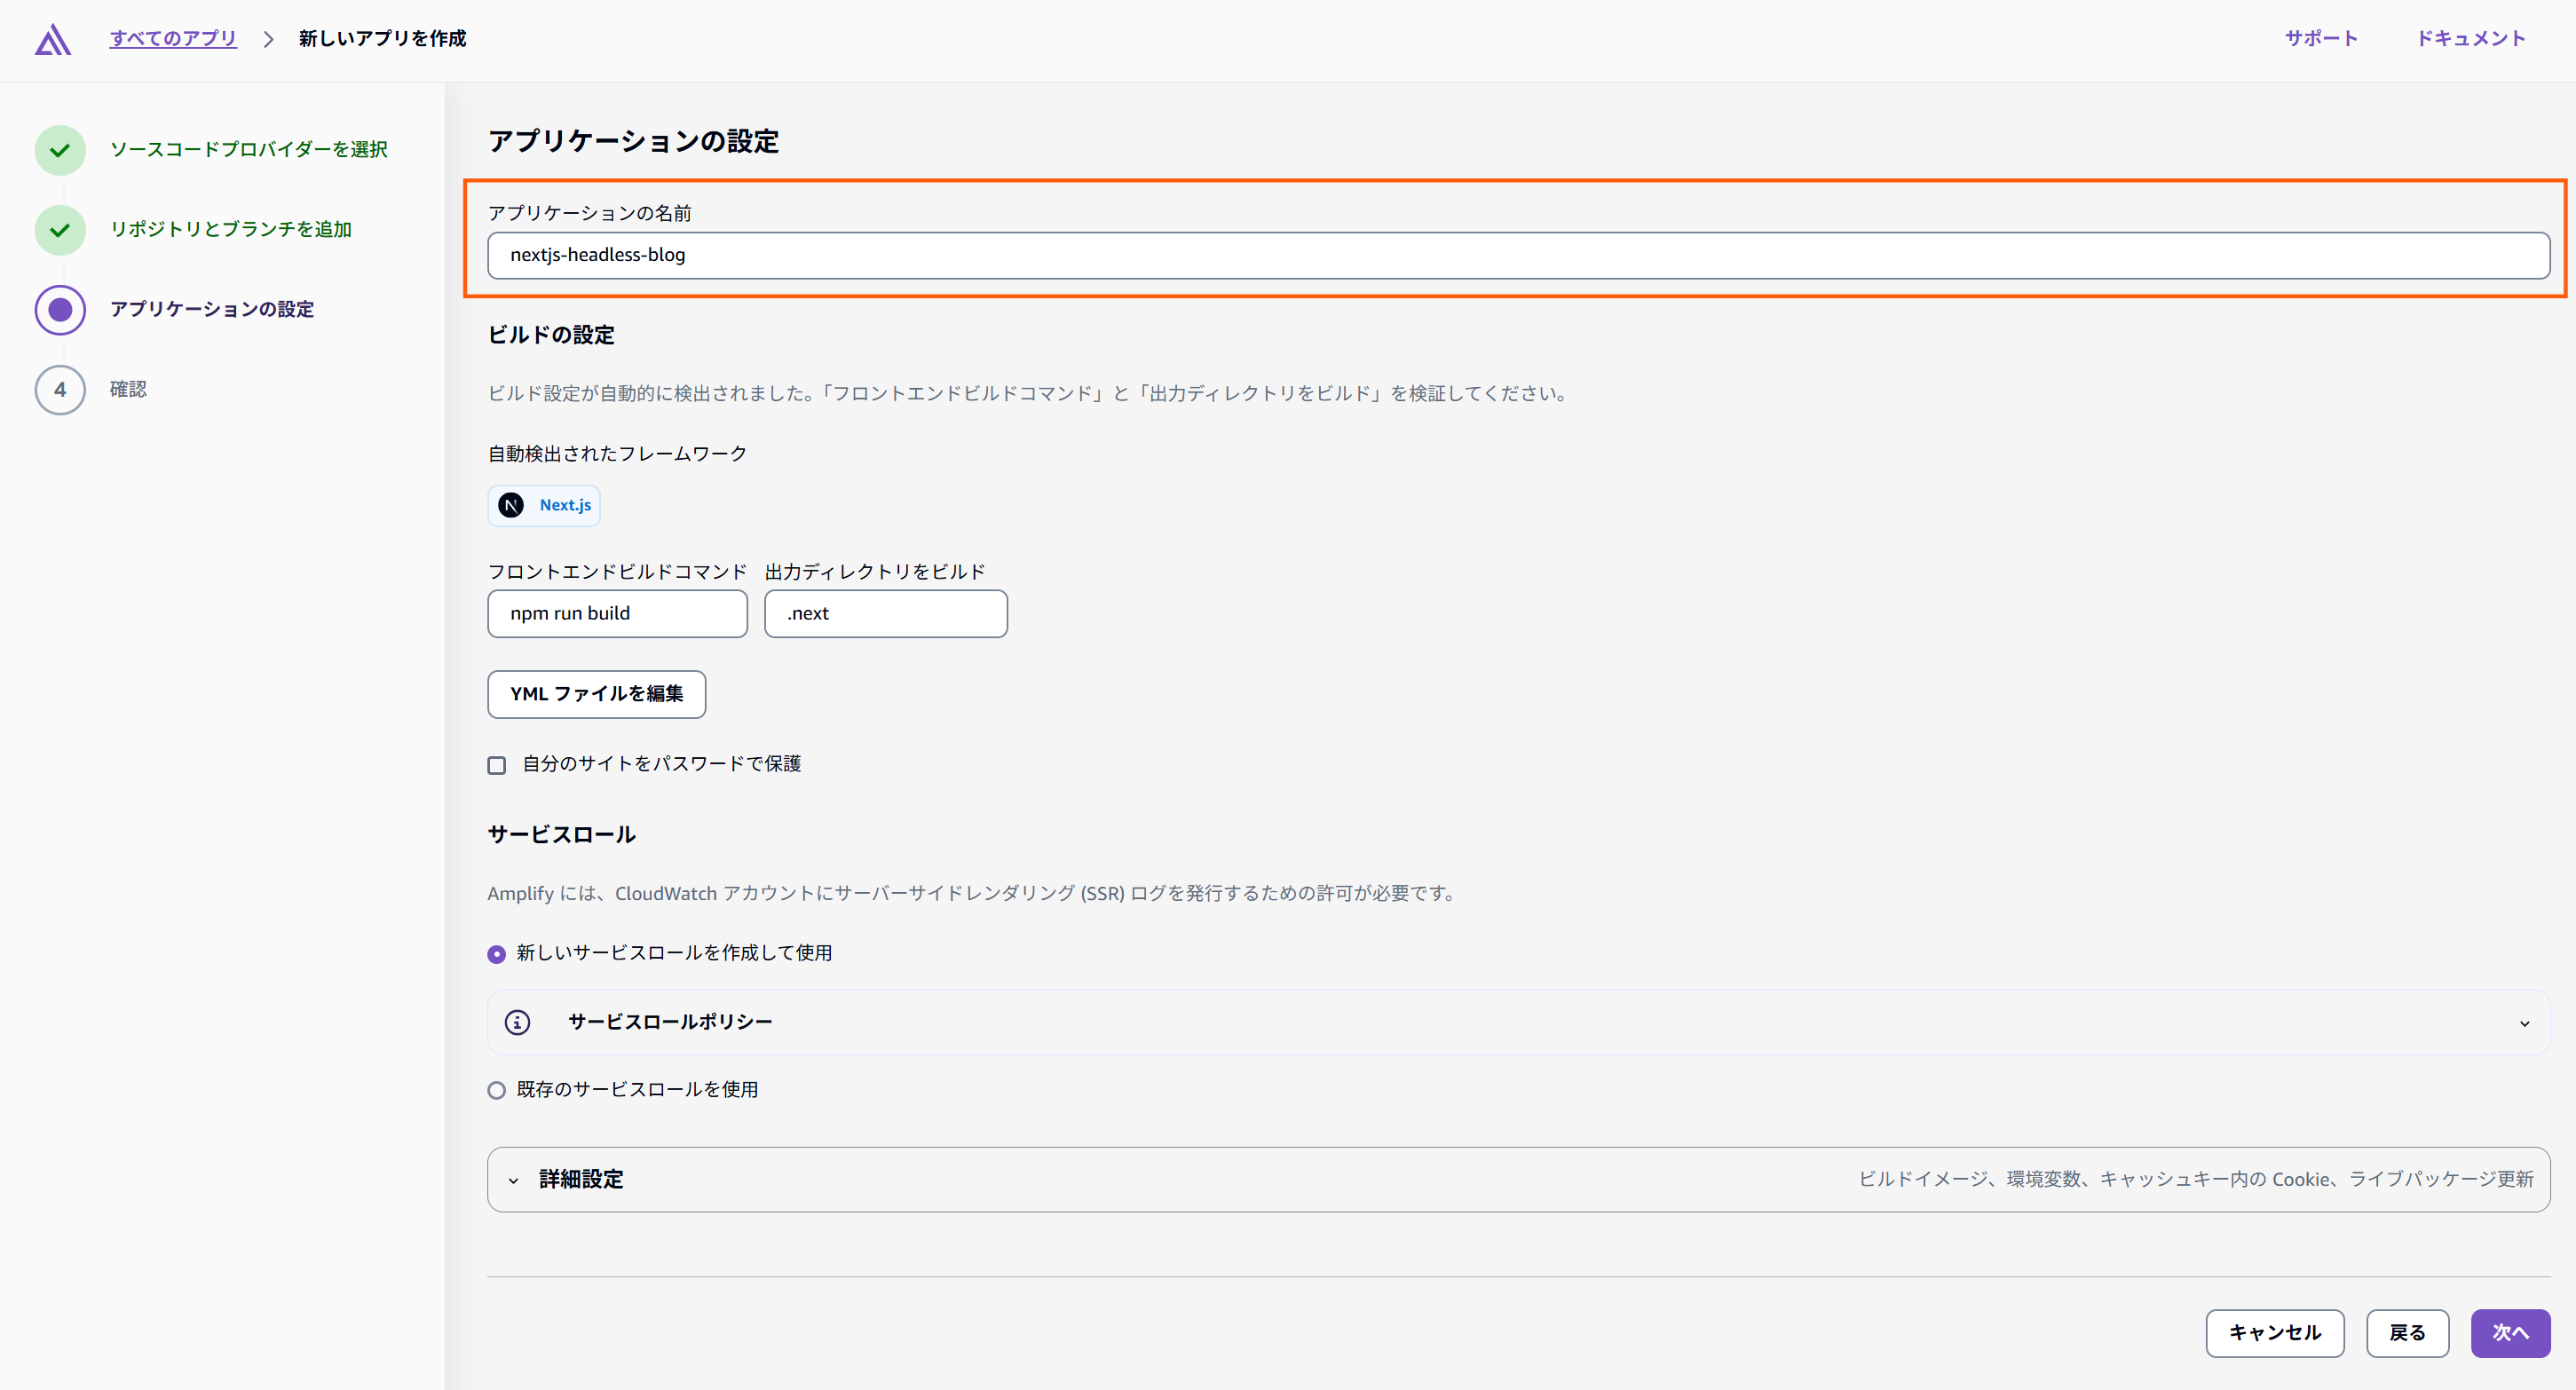Click the step 4 確認 circle indicator
The height and width of the screenshot is (1390, 2576).
point(60,389)
